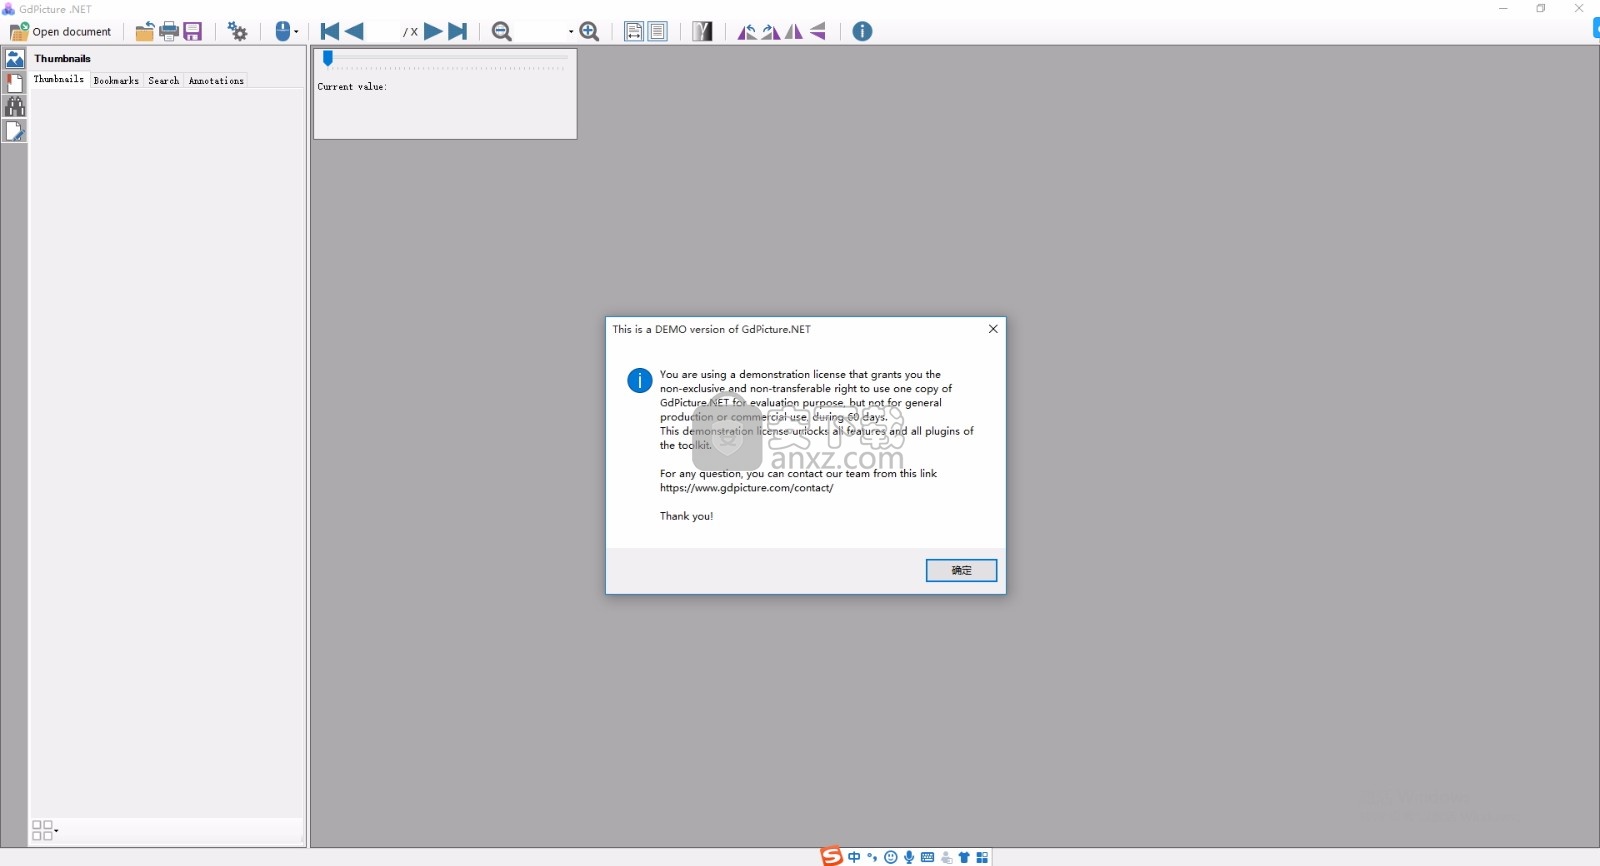Open search via binoculars sidebar icon
The height and width of the screenshot is (866, 1600).
pyautogui.click(x=15, y=107)
